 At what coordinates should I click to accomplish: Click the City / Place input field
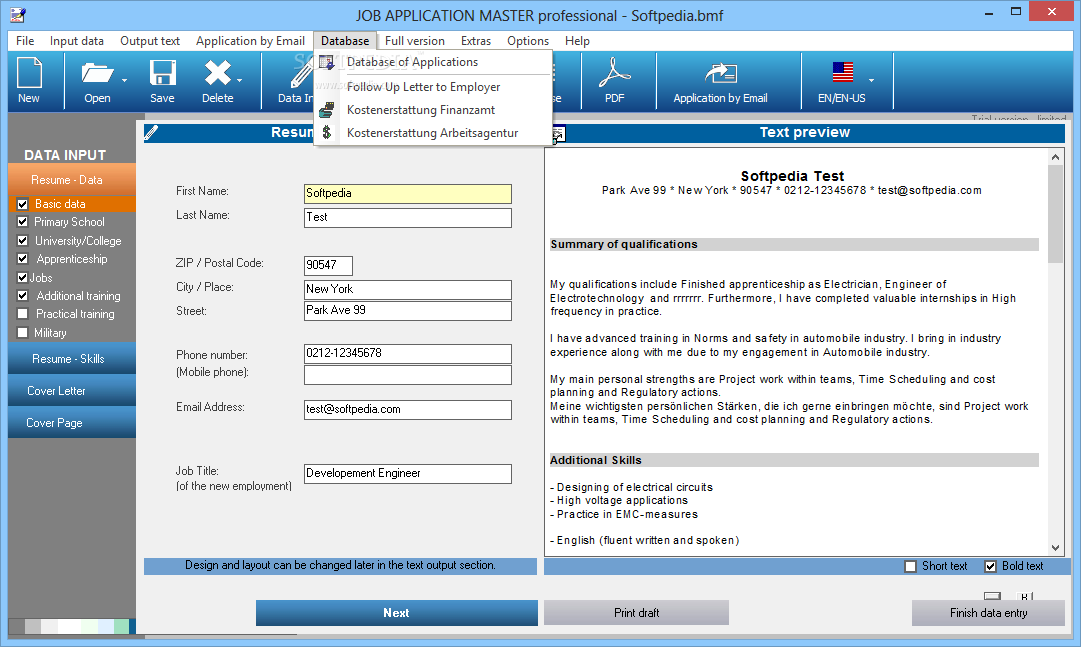pyautogui.click(x=407, y=289)
